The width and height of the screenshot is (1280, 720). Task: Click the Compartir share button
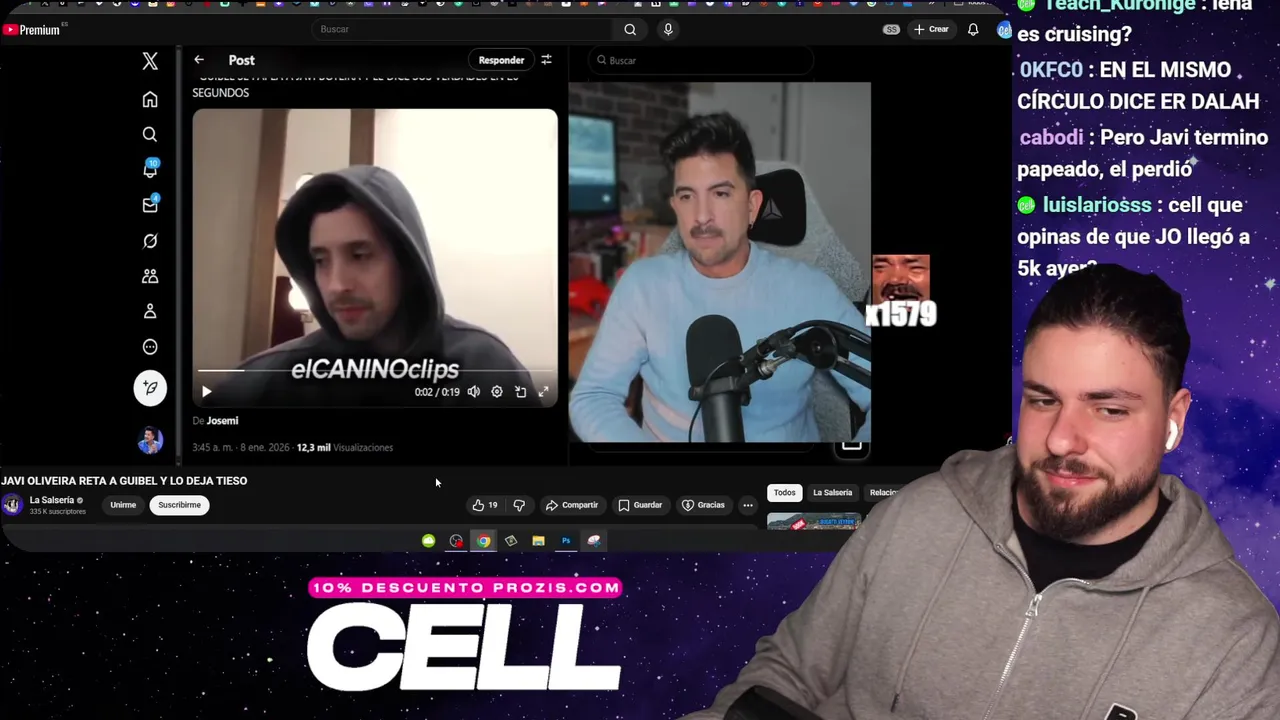click(x=572, y=505)
